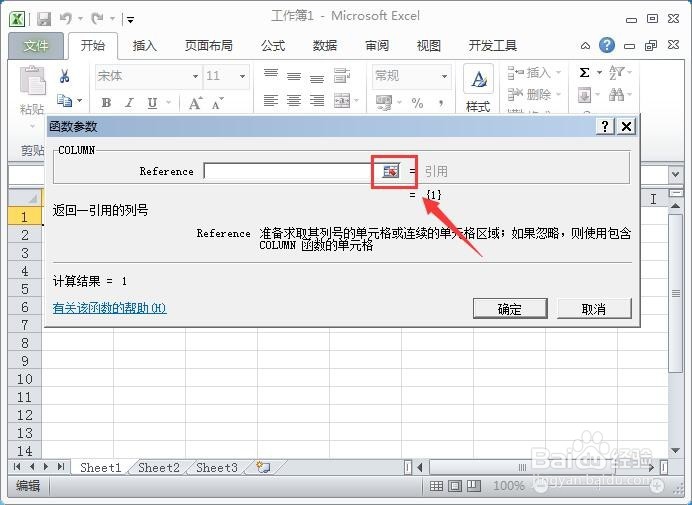This screenshot has height=505, width=692.
Task: Click the Undo arrow icon
Action: tap(65, 18)
